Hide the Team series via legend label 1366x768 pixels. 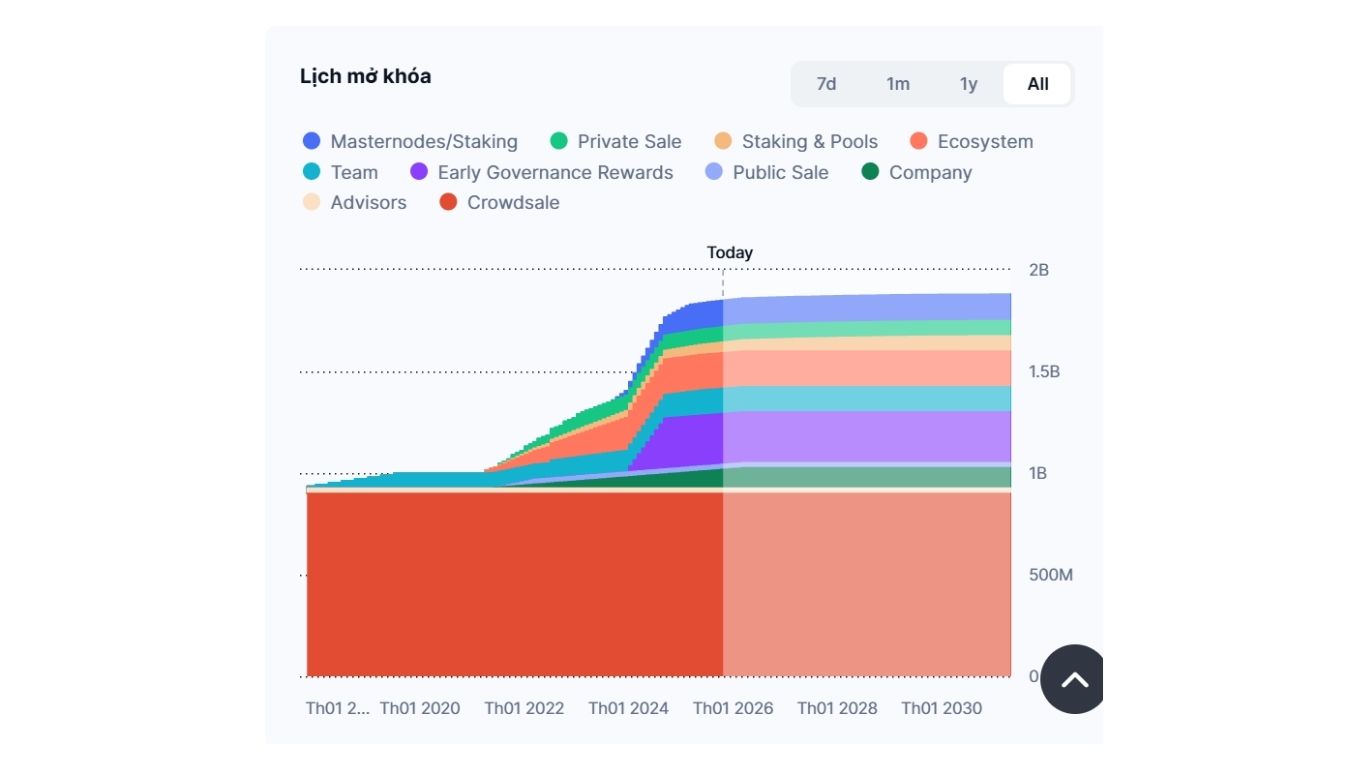[354, 173]
